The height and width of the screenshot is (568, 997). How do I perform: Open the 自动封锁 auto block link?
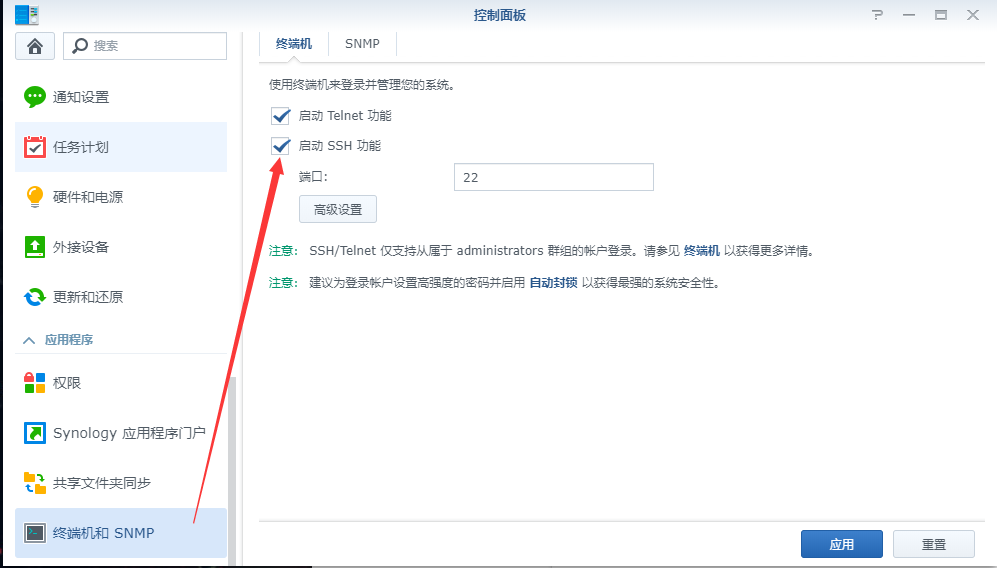(554, 283)
